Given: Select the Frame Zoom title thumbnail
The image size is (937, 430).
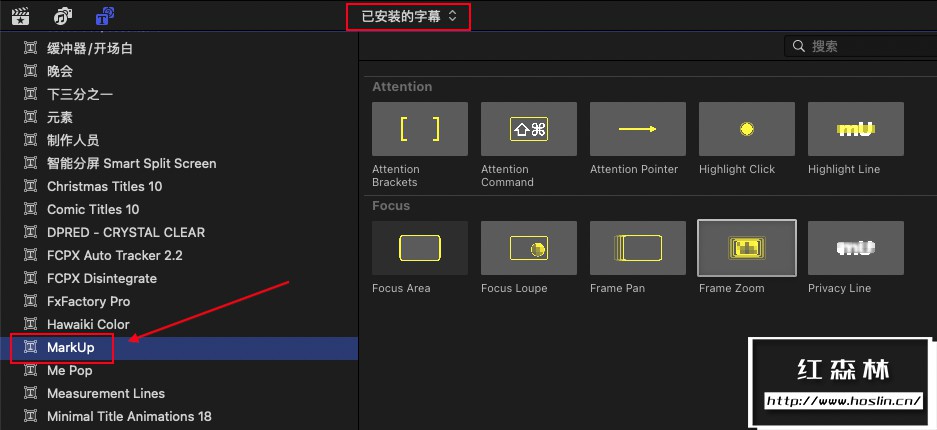Looking at the screenshot, I should [x=747, y=248].
